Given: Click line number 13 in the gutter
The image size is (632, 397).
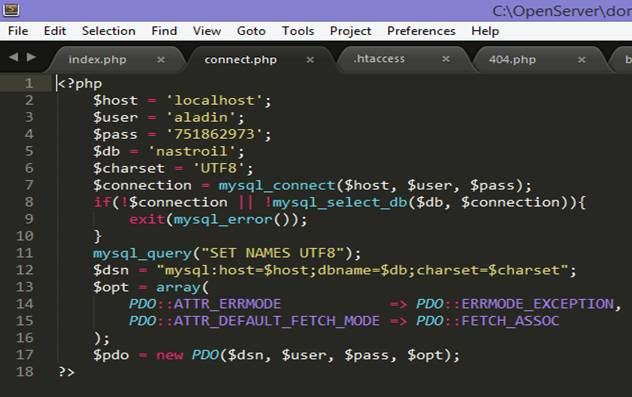Looking at the screenshot, I should point(25,287).
